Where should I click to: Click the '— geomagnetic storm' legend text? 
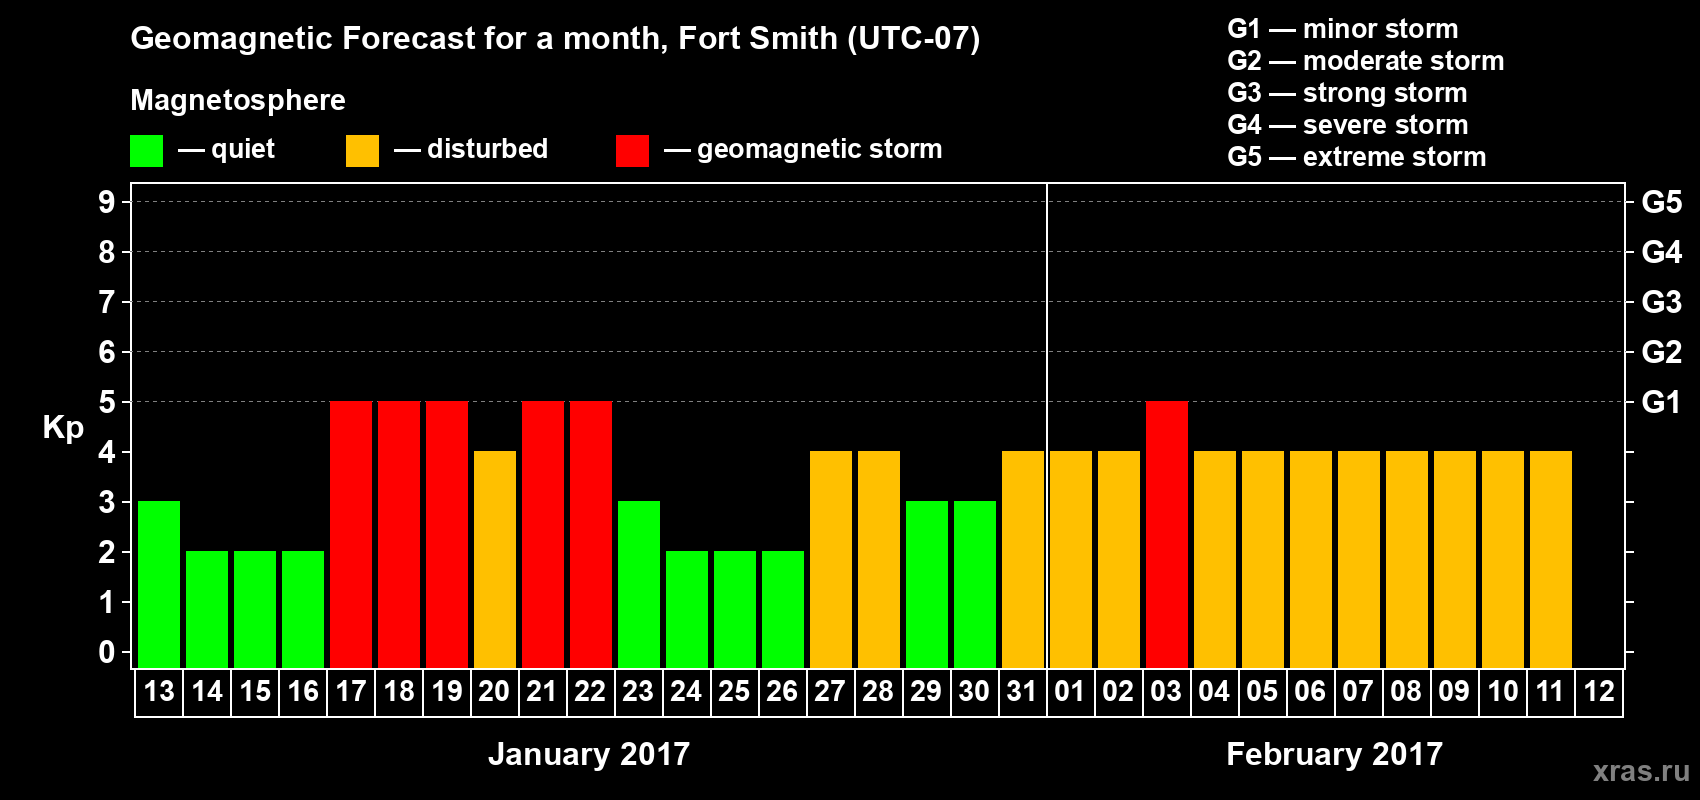803,149
